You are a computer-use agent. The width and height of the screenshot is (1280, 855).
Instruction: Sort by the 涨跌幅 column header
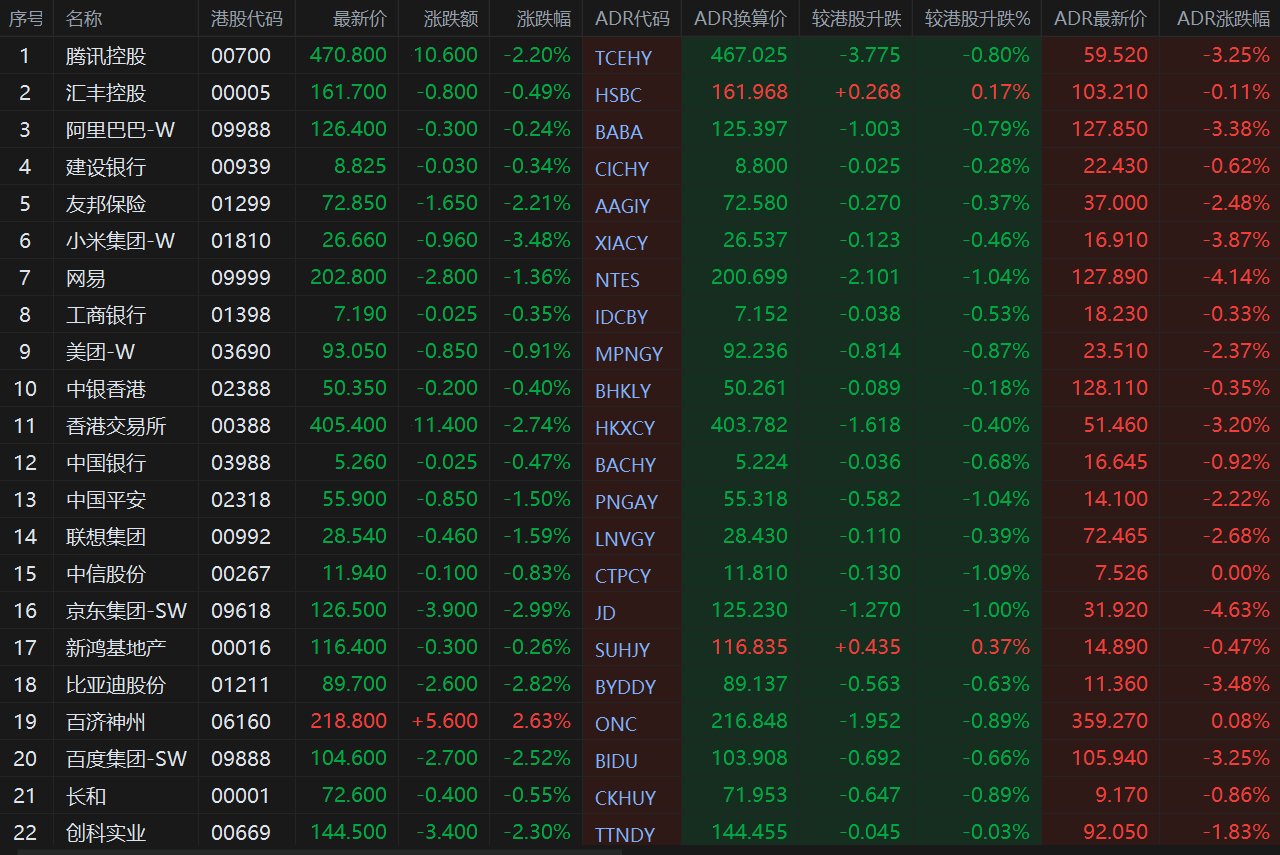coord(544,18)
